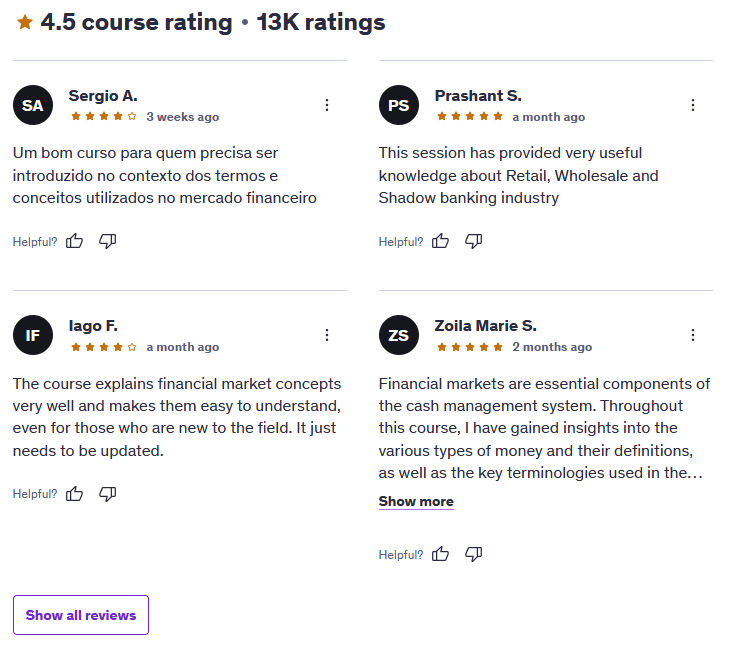Open kebab menu on Zoila Marie S.'s review

693,335
